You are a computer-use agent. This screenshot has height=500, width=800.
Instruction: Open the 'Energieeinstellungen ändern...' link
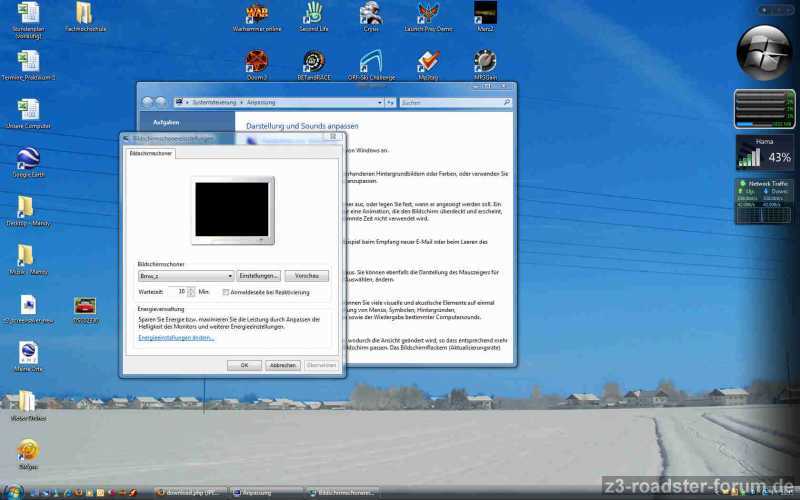point(176,338)
